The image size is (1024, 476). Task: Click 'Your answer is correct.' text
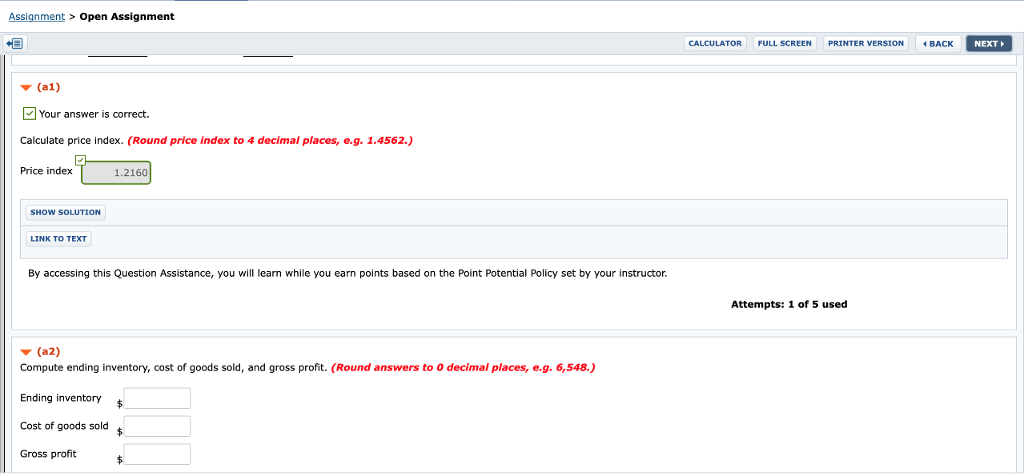[94, 114]
